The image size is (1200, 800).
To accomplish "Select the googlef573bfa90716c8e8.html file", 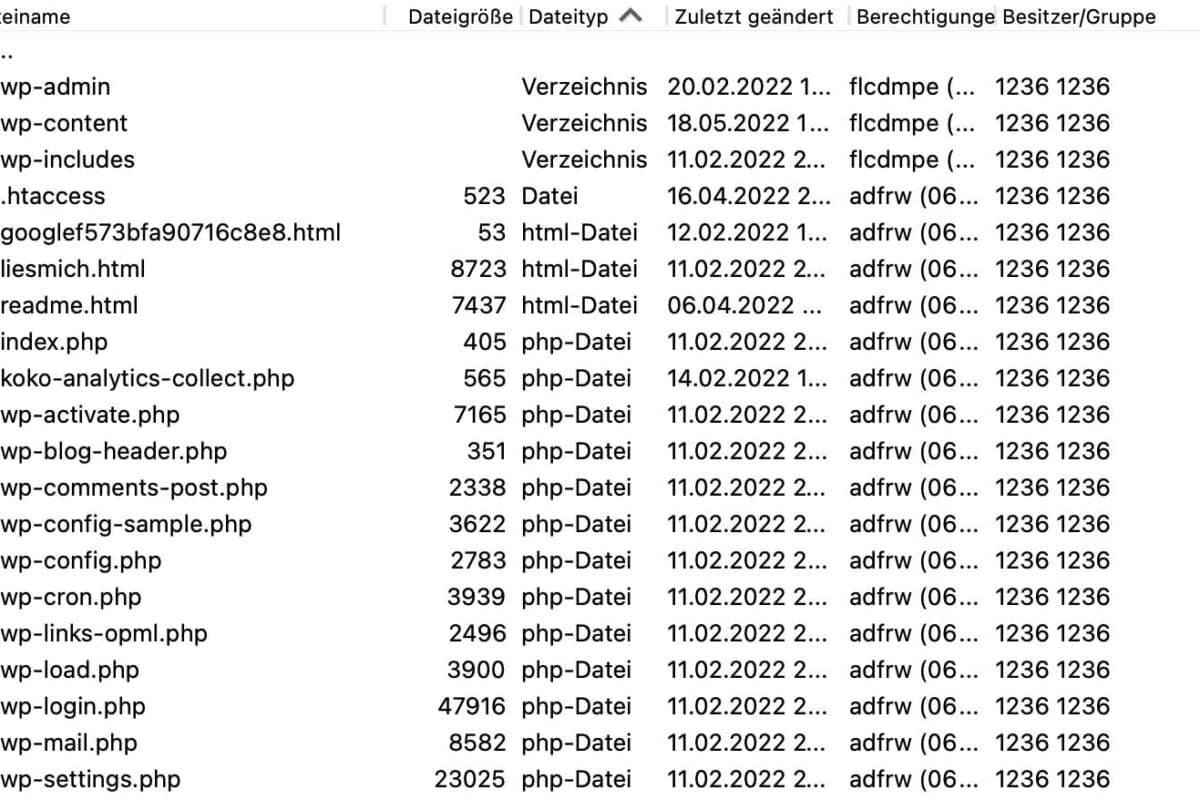I will [x=170, y=233].
